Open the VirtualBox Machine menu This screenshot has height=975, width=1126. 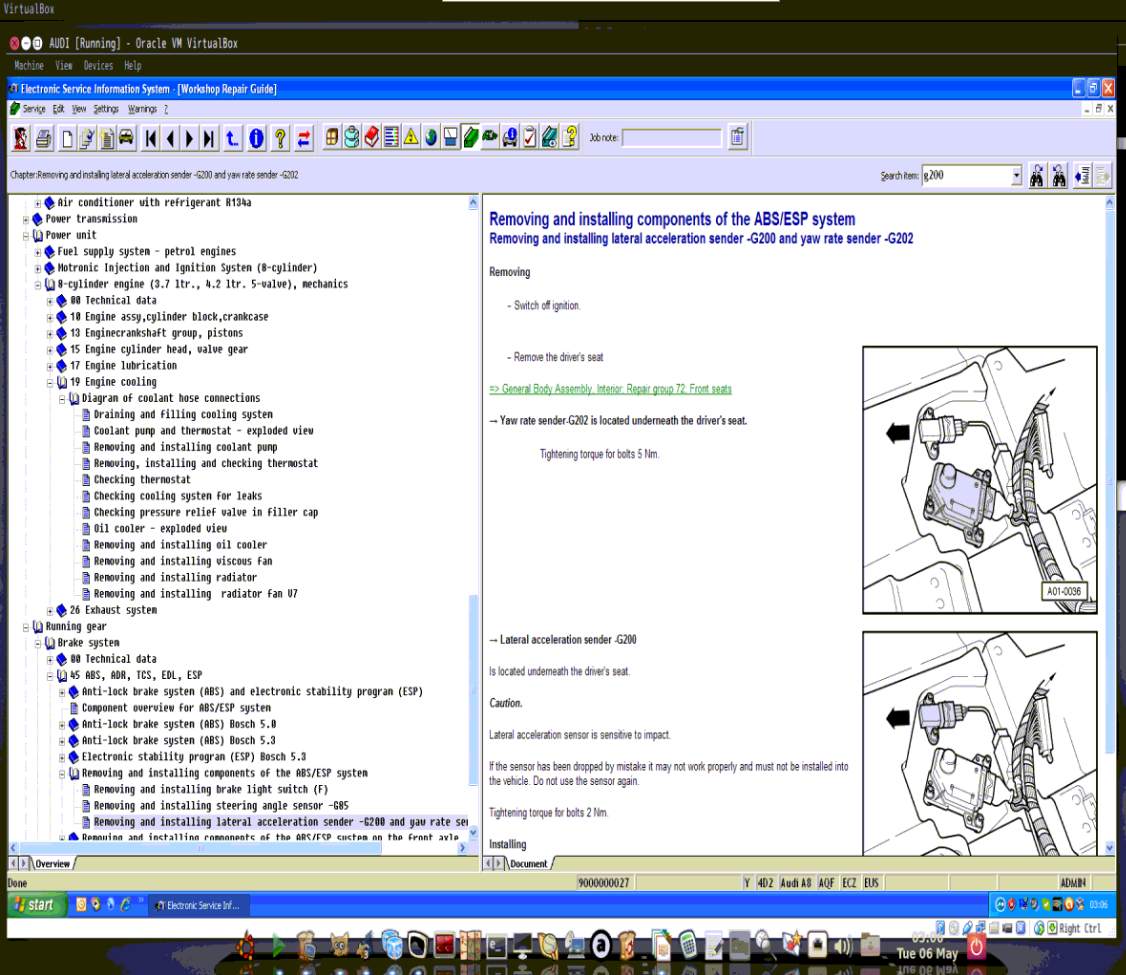pos(29,66)
